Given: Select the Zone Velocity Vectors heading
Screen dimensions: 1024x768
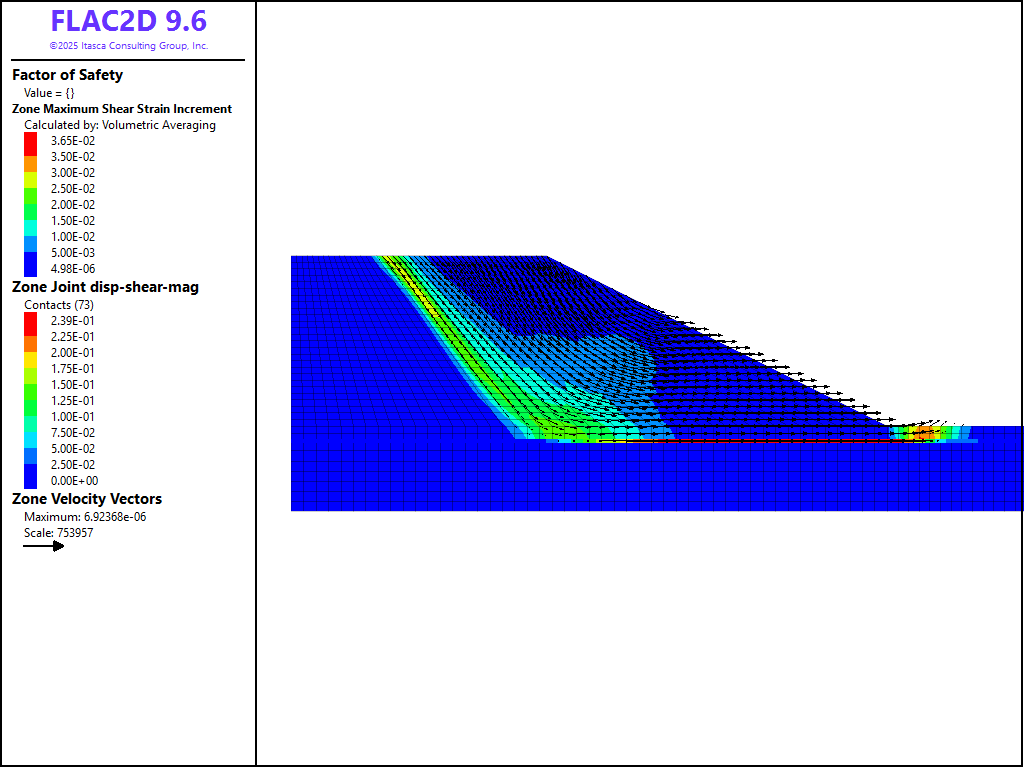Looking at the screenshot, I should click(x=87, y=499).
